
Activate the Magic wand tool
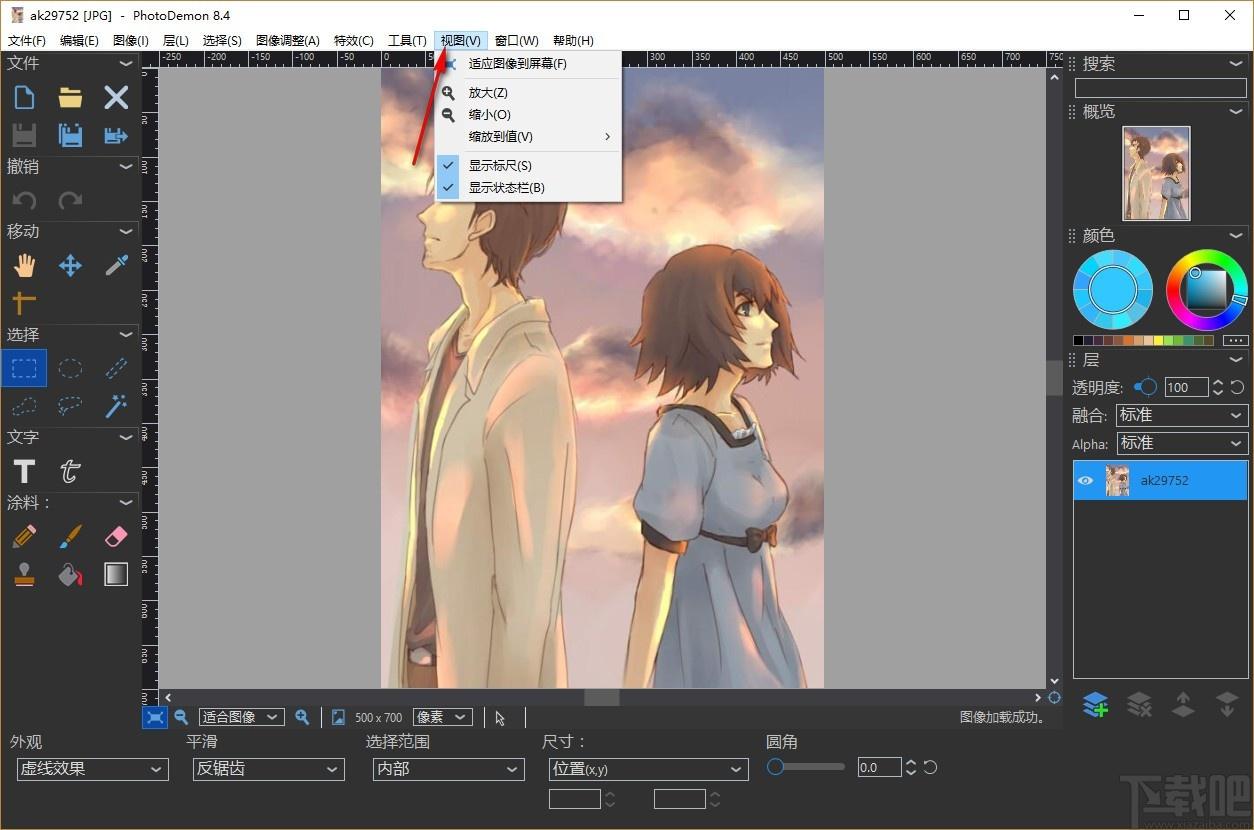[116, 406]
